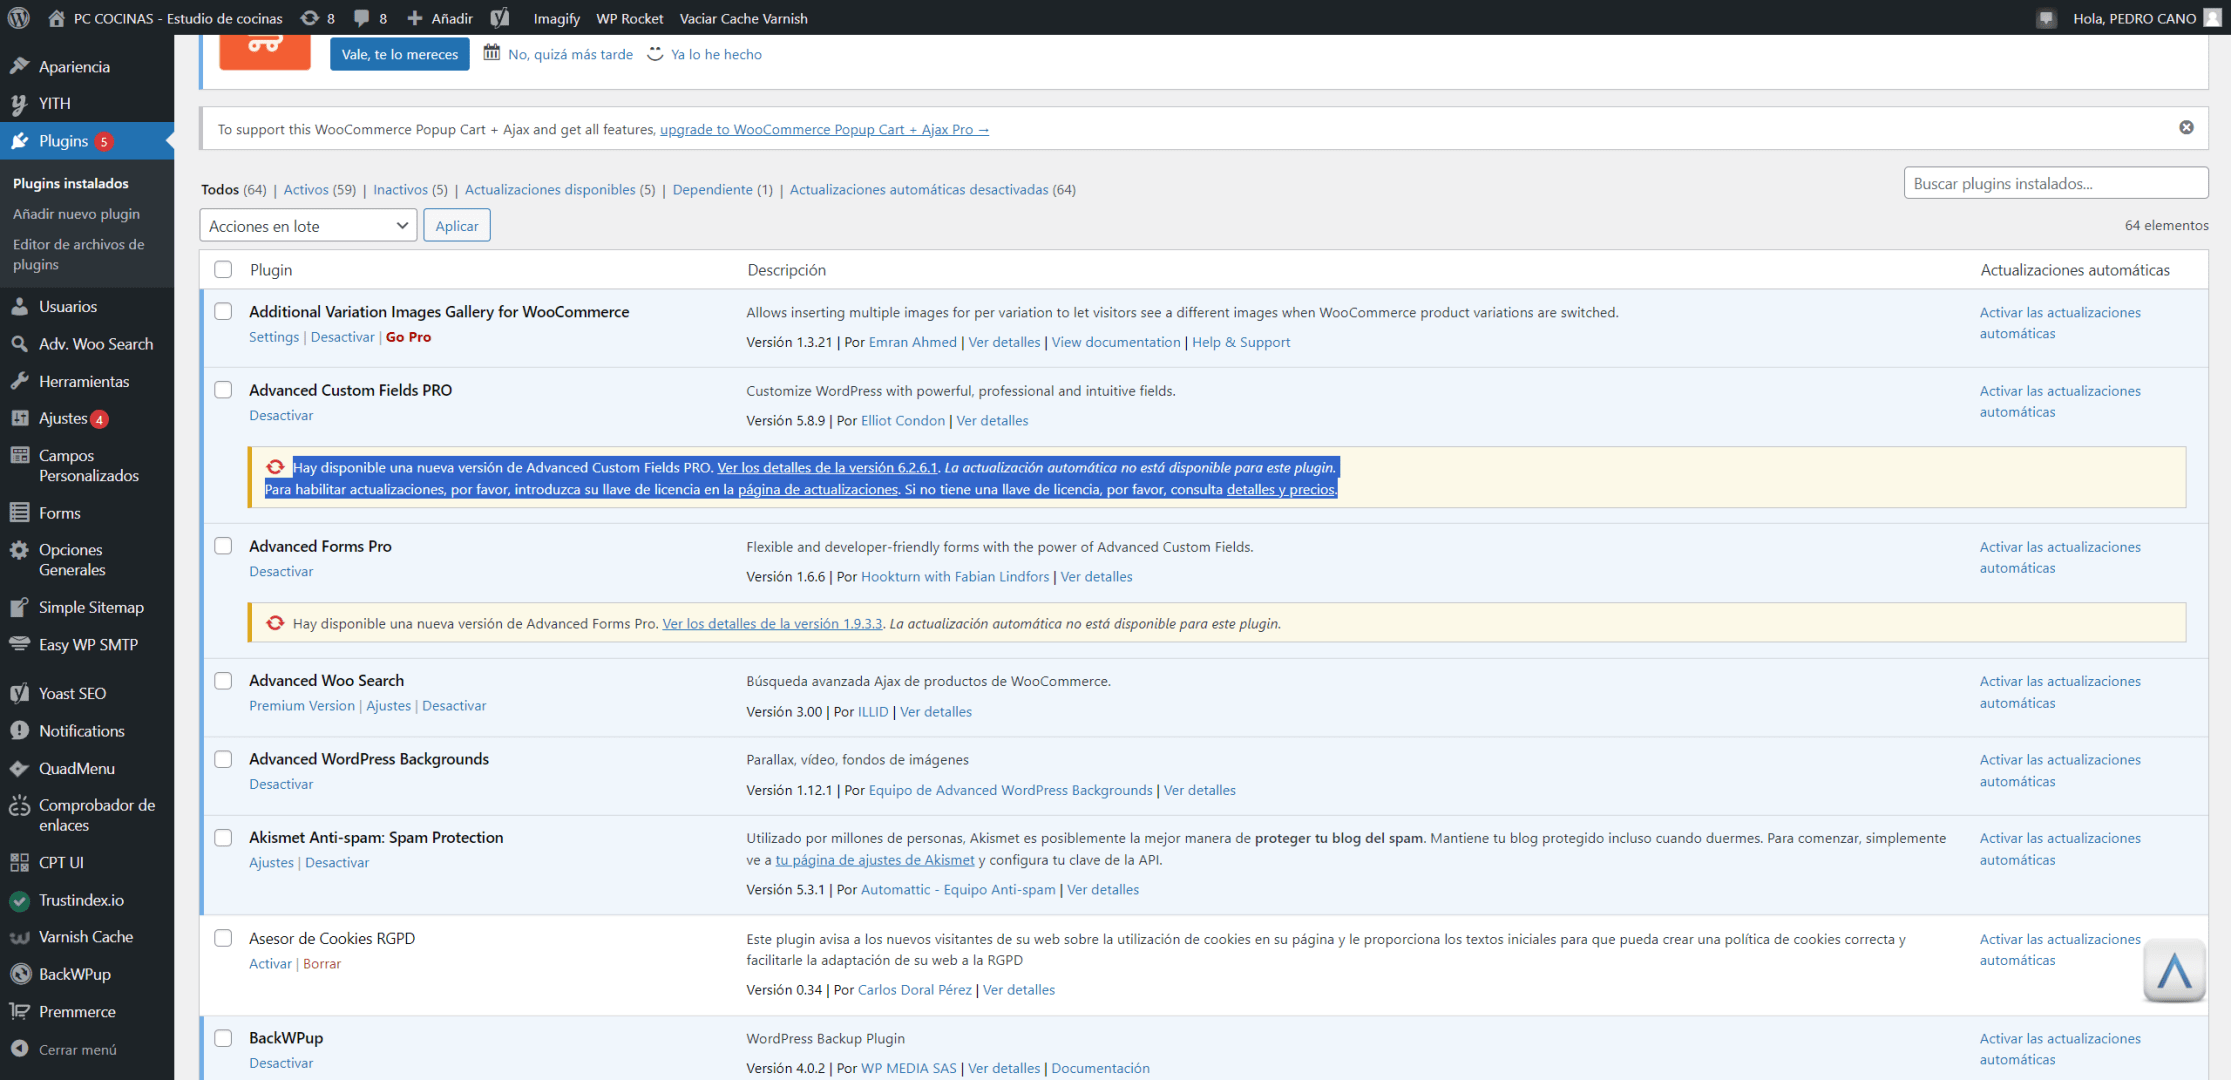The width and height of the screenshot is (2231, 1080).
Task: Click the BackWPup sidebar icon
Action: (x=19, y=974)
